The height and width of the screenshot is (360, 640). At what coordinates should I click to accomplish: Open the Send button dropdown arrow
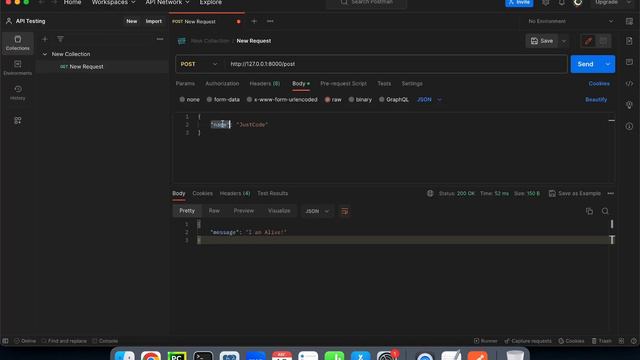(607, 64)
